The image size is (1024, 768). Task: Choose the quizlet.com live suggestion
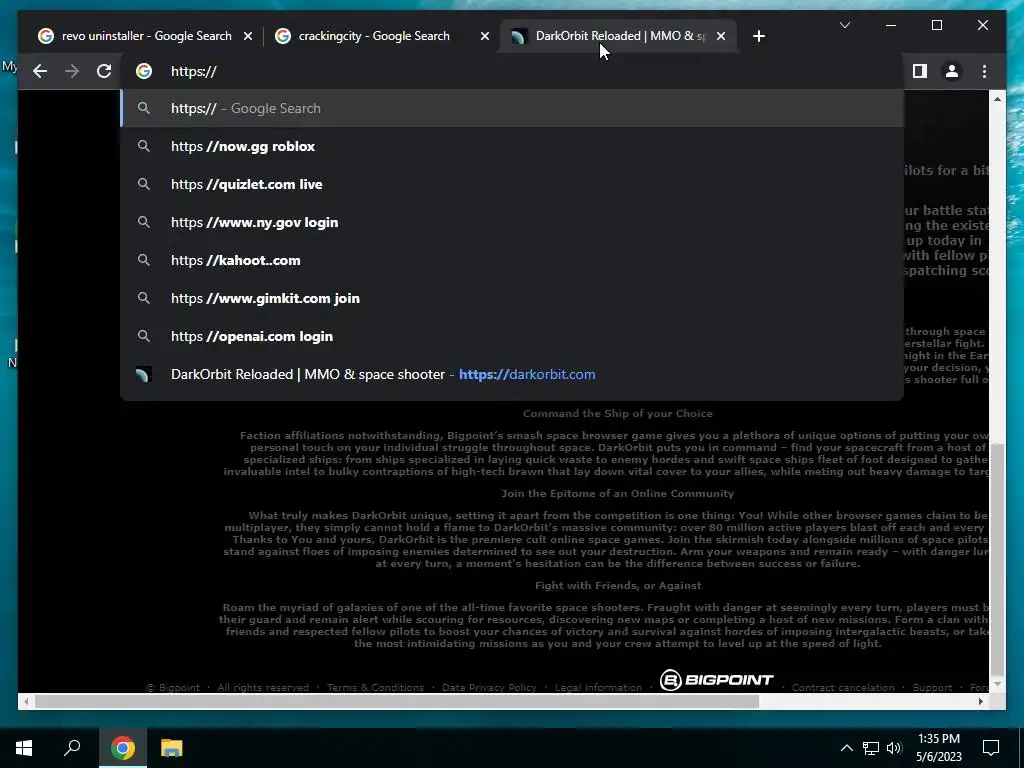[513, 184]
